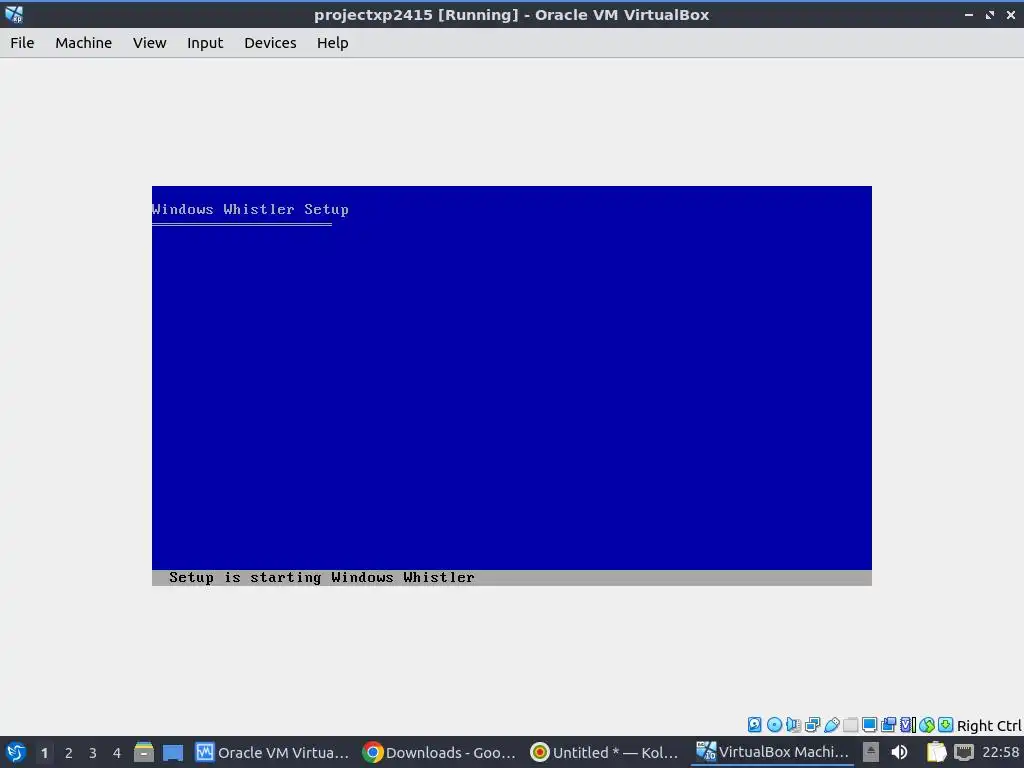Image resolution: width=1024 pixels, height=768 pixels.
Task: Click the USB devices indicator icon
Action: (x=831, y=724)
